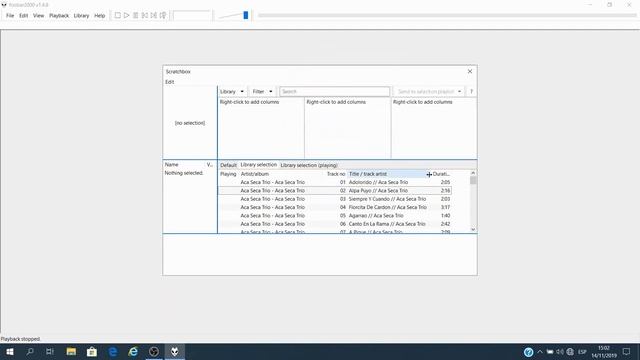Adjust the volume slider handle
The width and height of the screenshot is (640, 360).
pos(246,15)
